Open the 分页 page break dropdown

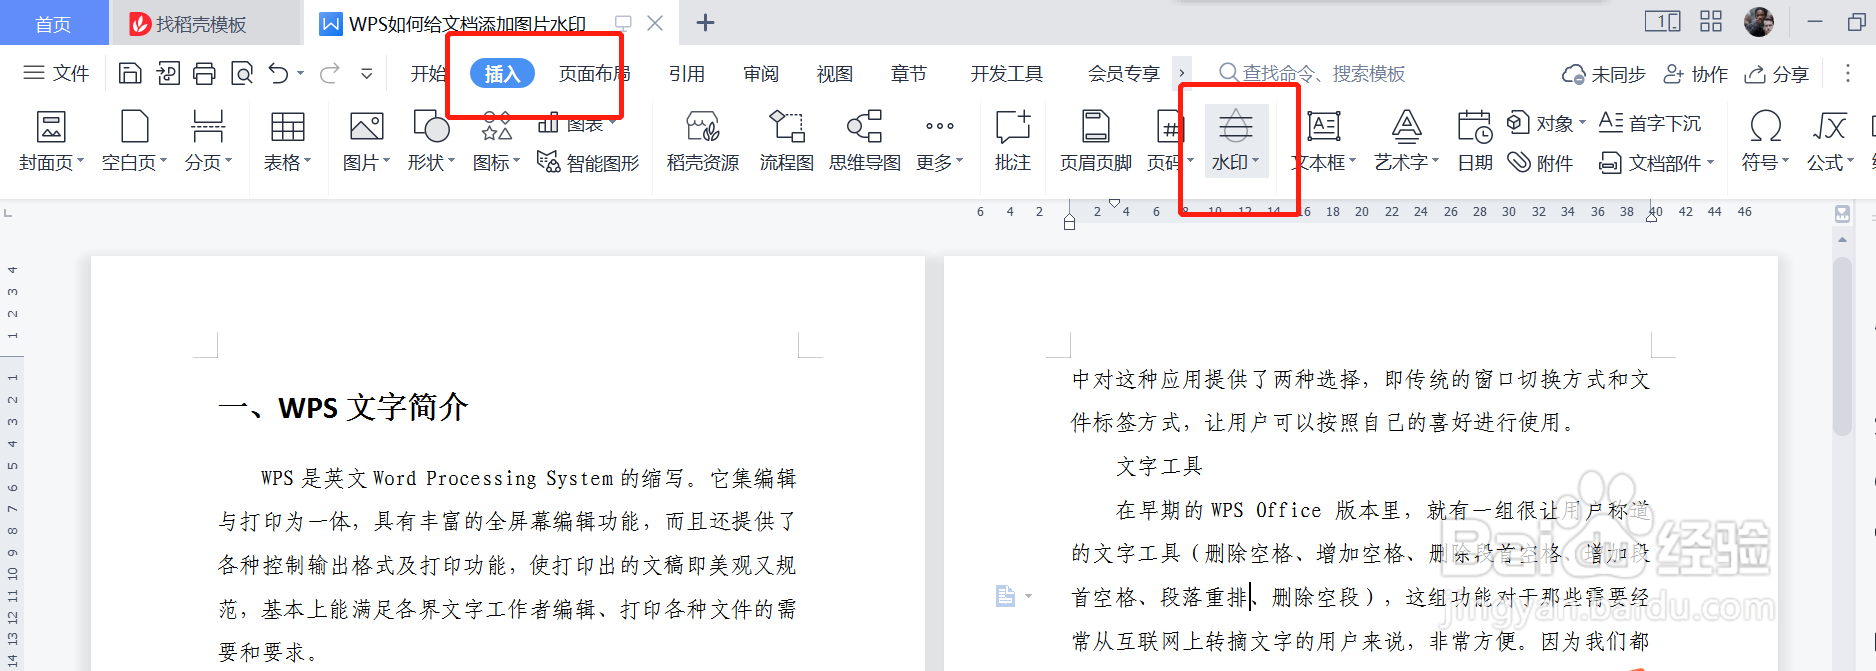point(208,141)
